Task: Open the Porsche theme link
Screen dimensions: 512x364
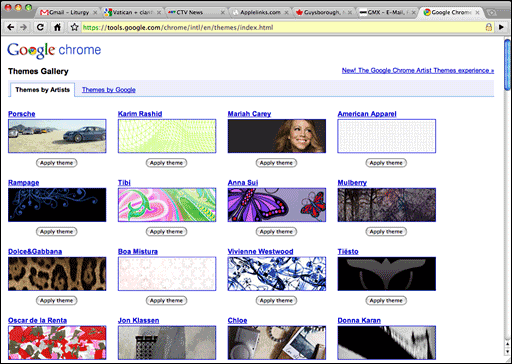Action: (22, 114)
